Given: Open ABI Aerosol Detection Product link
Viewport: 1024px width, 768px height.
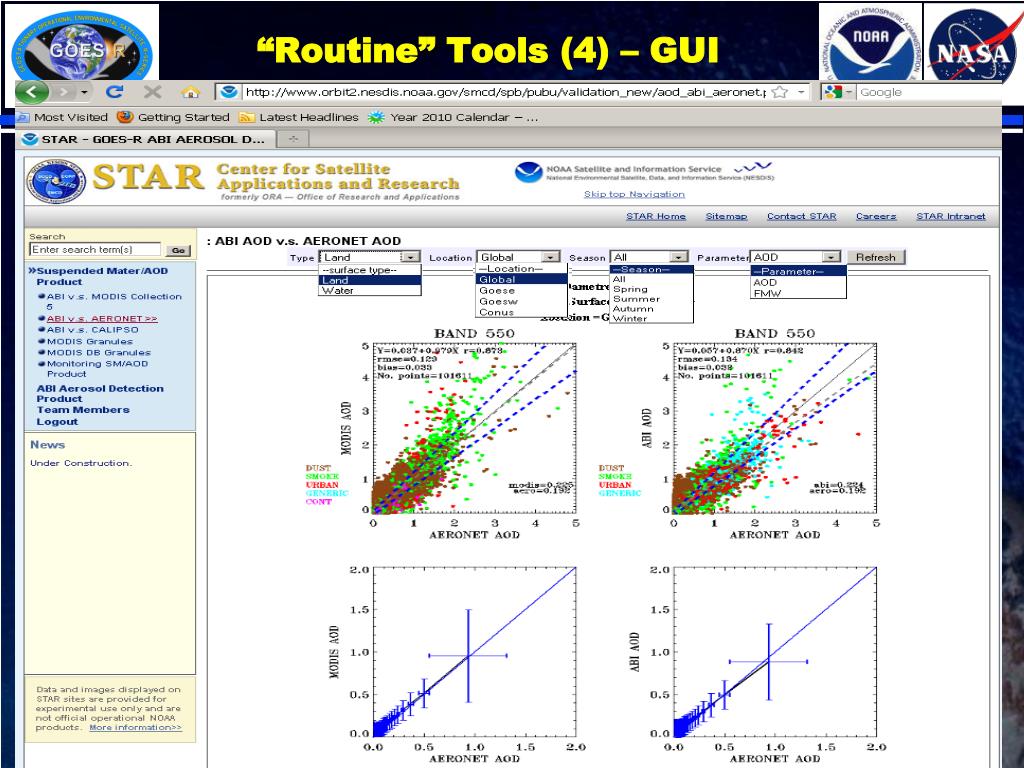Looking at the screenshot, I should pos(100,393).
